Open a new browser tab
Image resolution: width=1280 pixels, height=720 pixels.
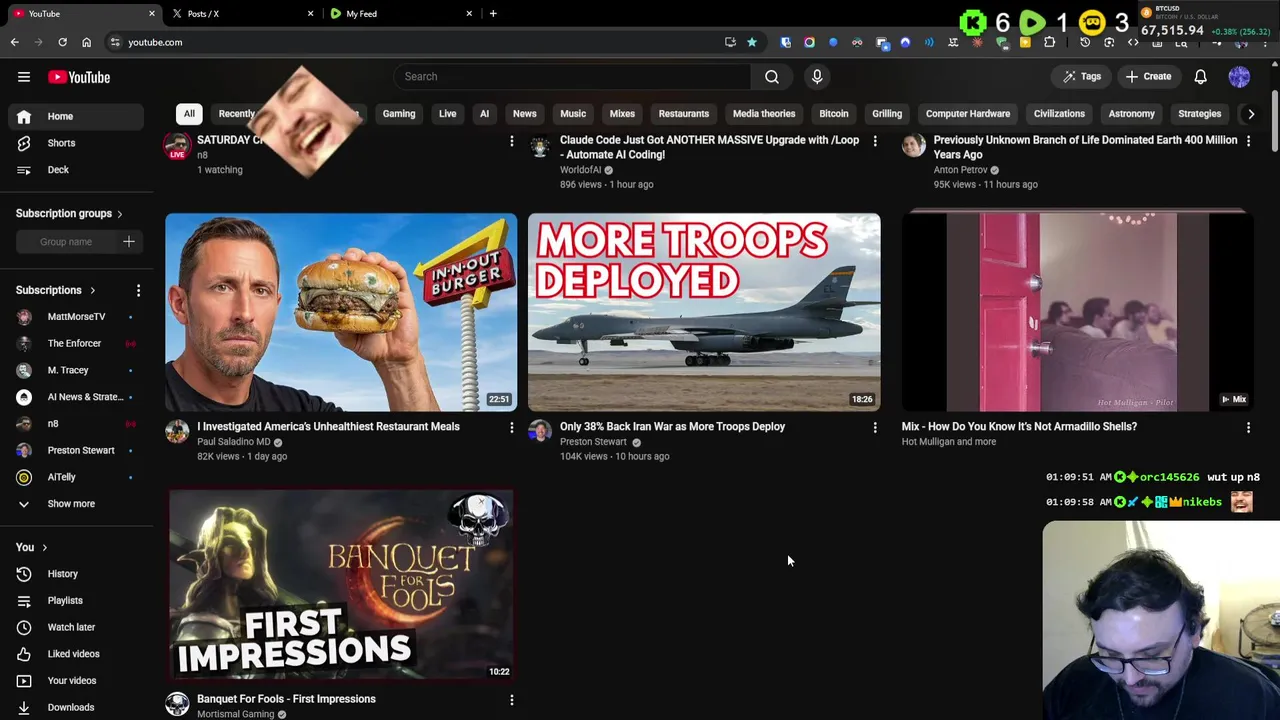(x=493, y=14)
